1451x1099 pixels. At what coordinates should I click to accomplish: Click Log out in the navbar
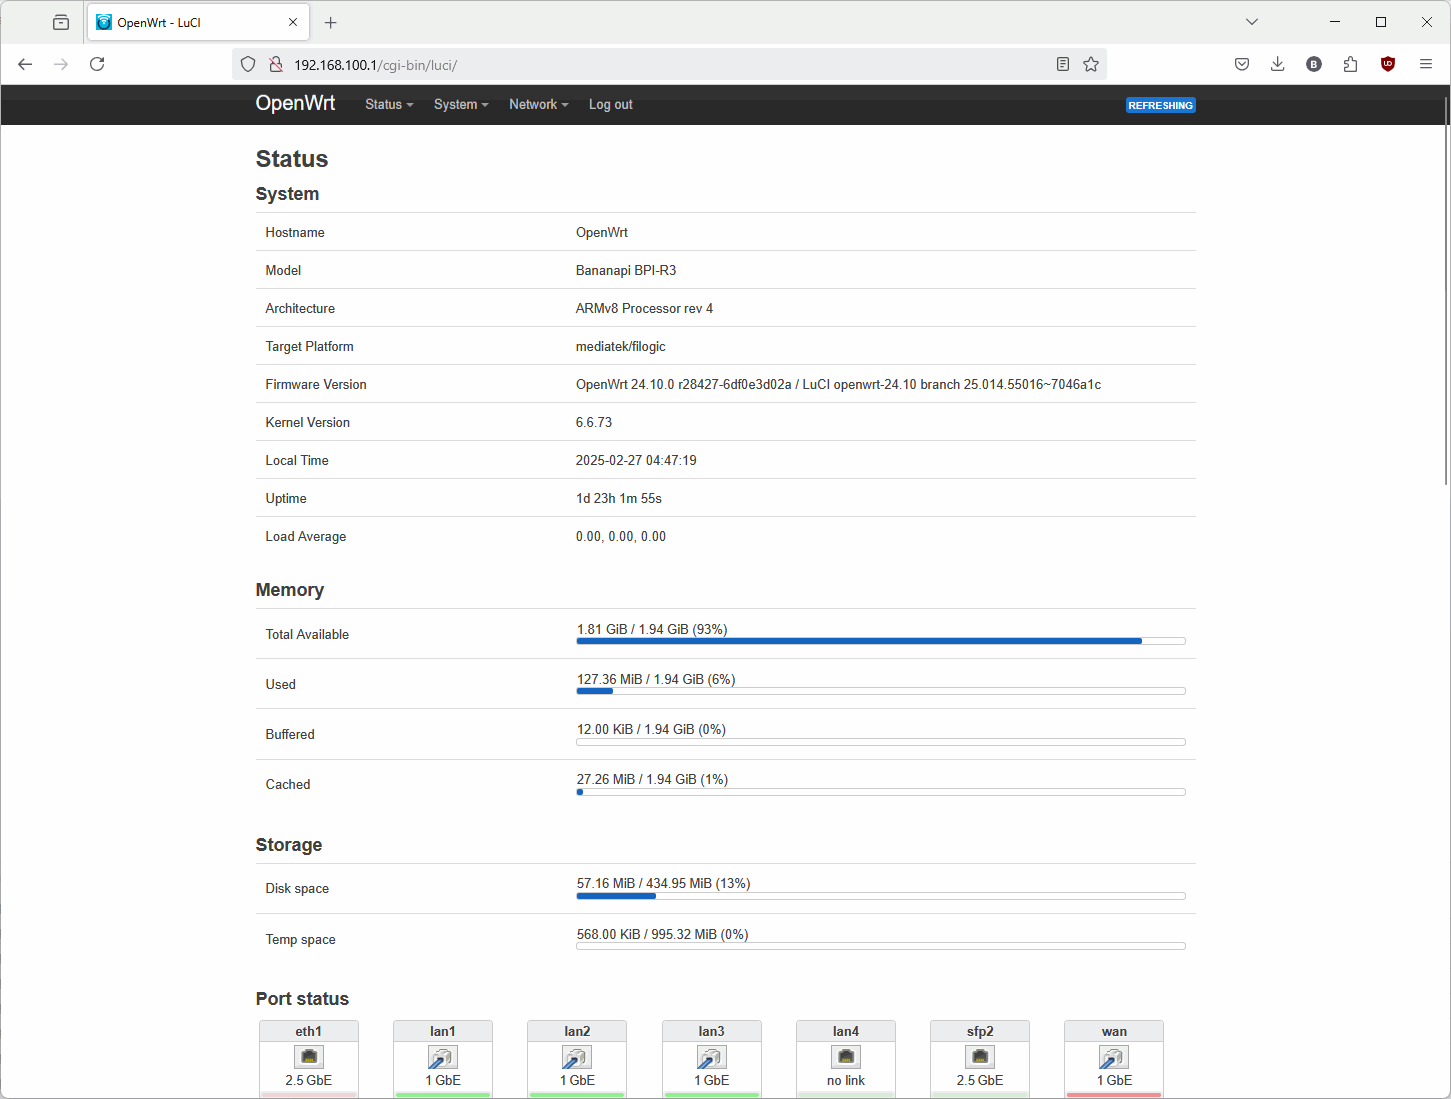(x=610, y=104)
